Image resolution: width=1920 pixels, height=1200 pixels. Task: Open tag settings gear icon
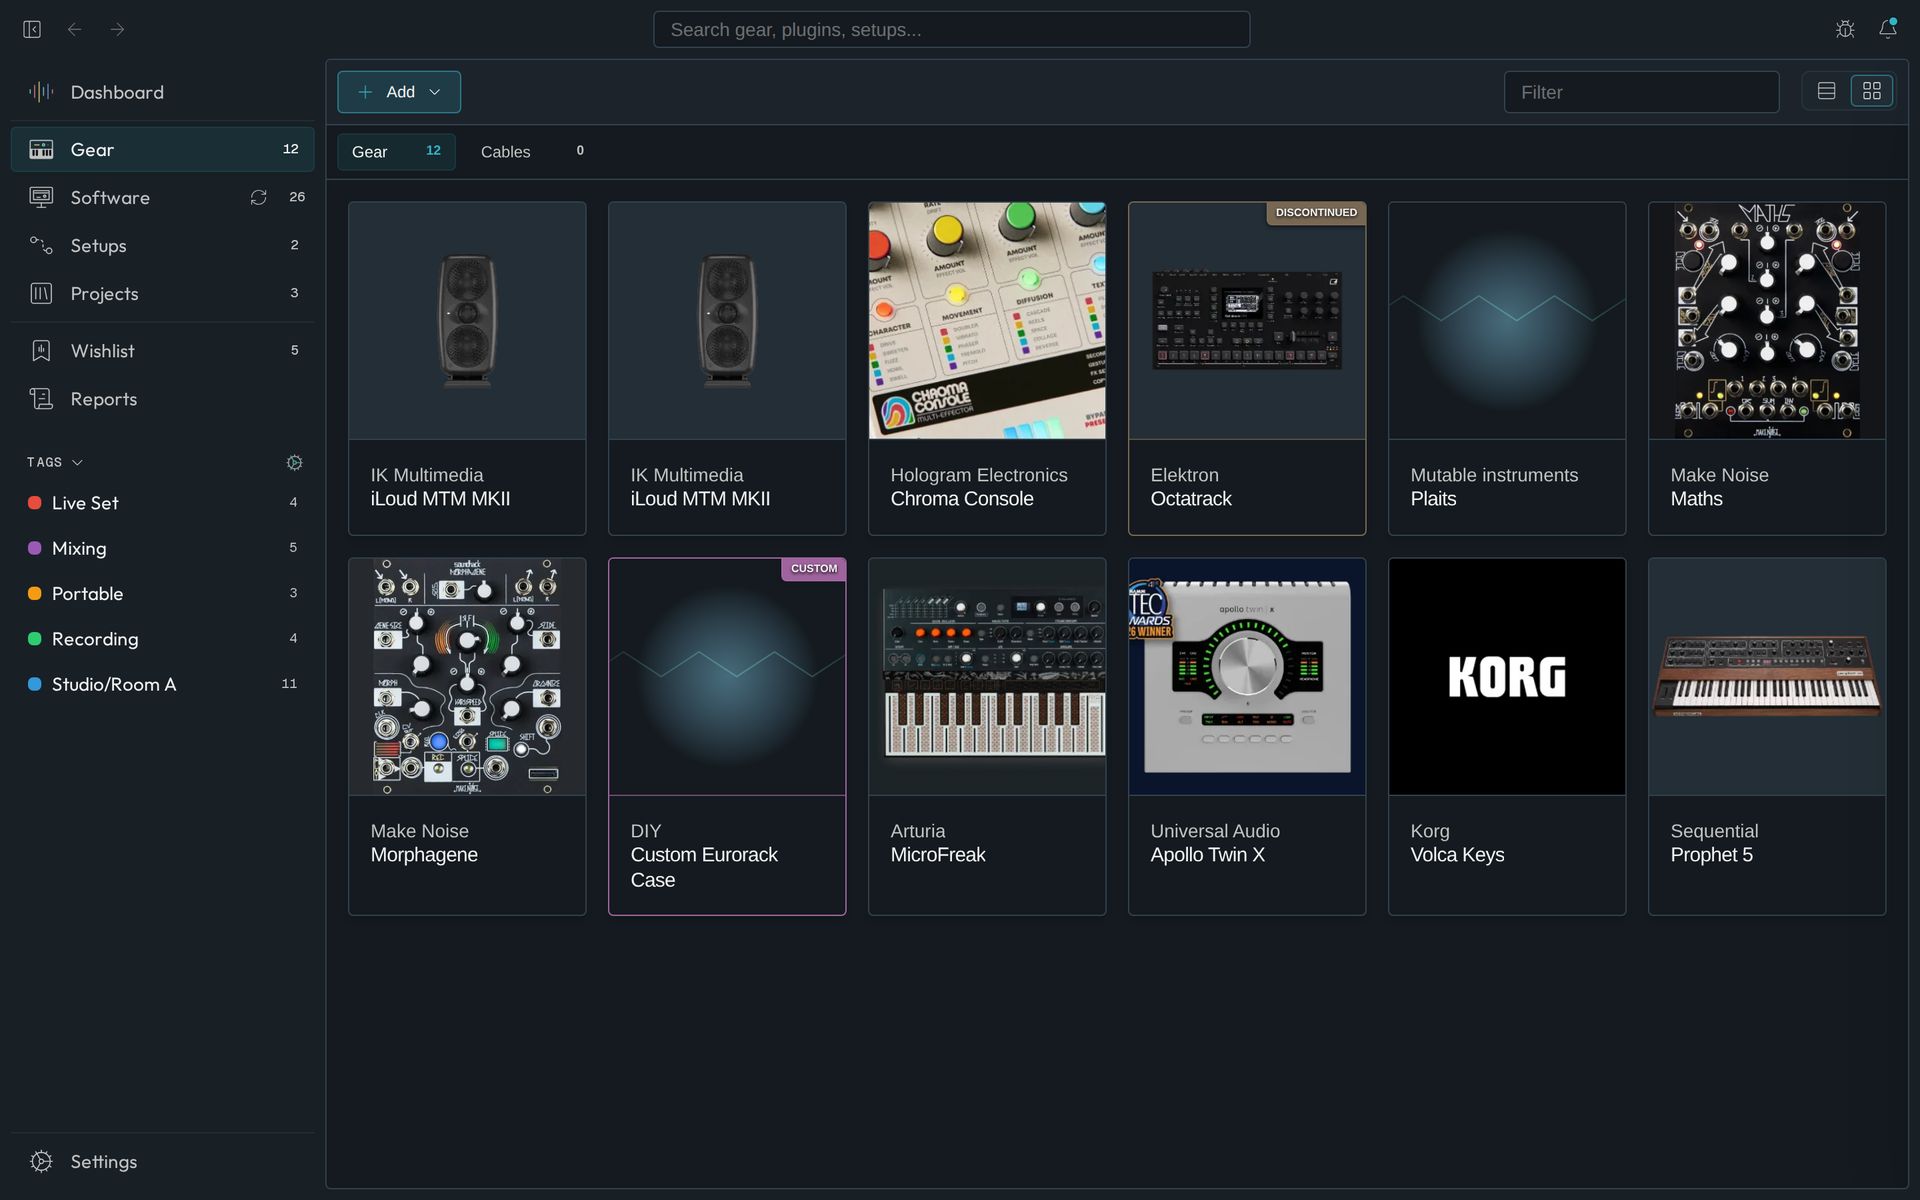point(294,462)
